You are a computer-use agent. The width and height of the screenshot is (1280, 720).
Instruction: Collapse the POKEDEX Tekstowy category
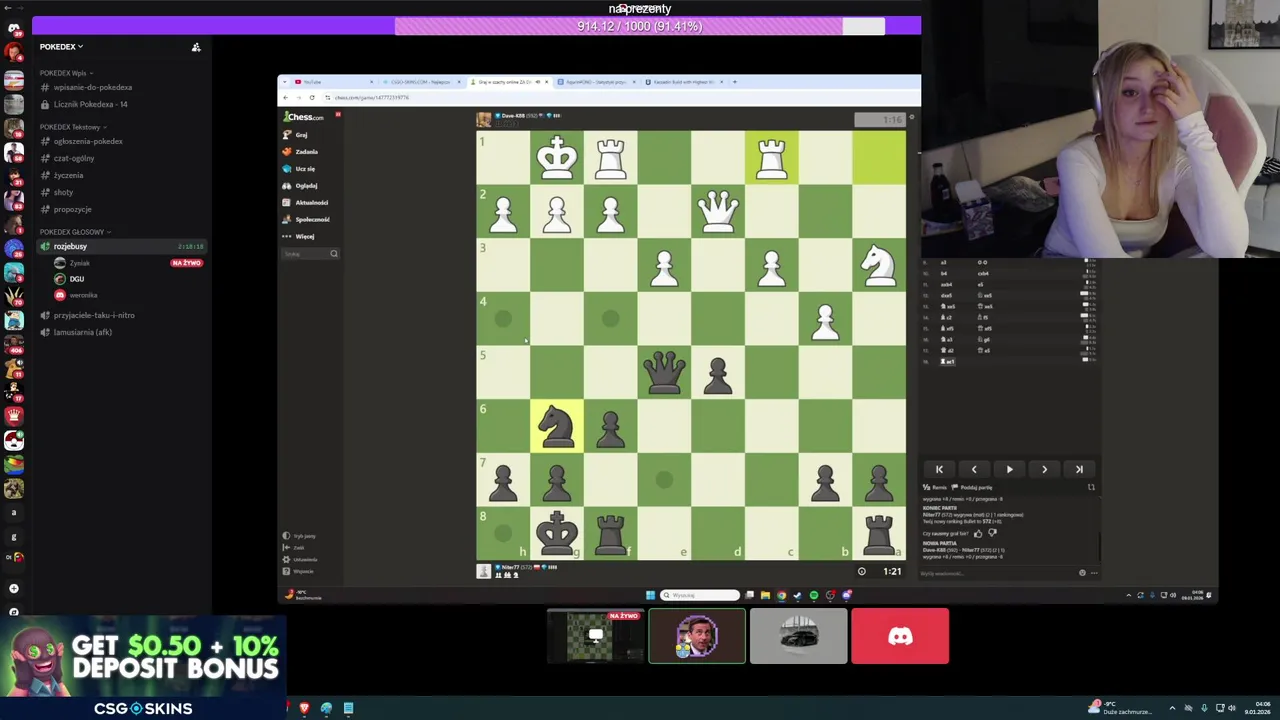point(72,127)
